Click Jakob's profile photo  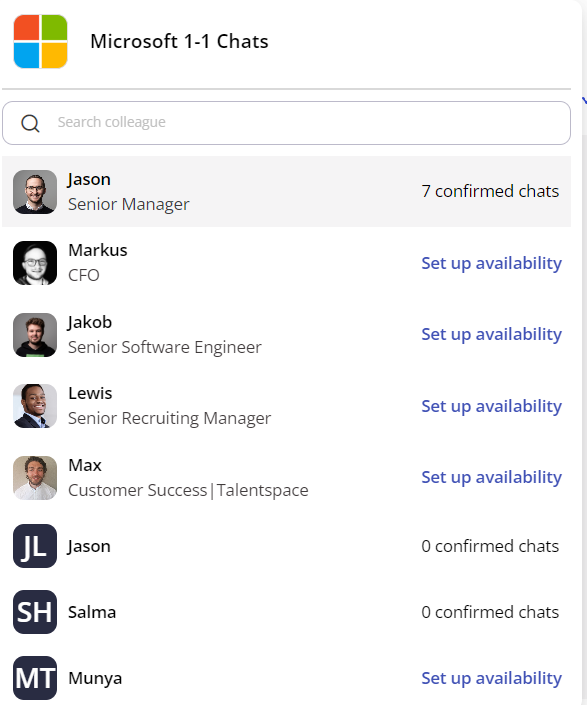click(x=35, y=335)
